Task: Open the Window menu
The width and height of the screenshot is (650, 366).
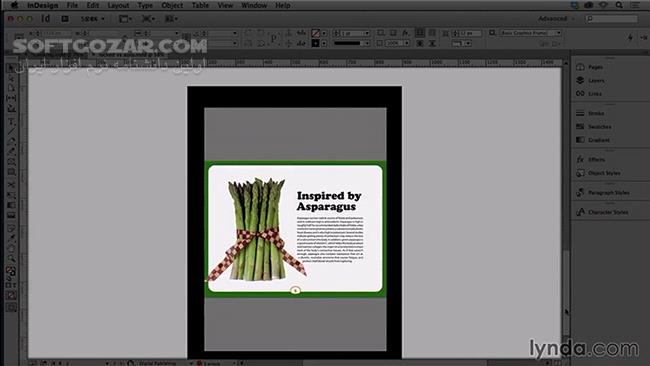Action: tap(254, 5)
